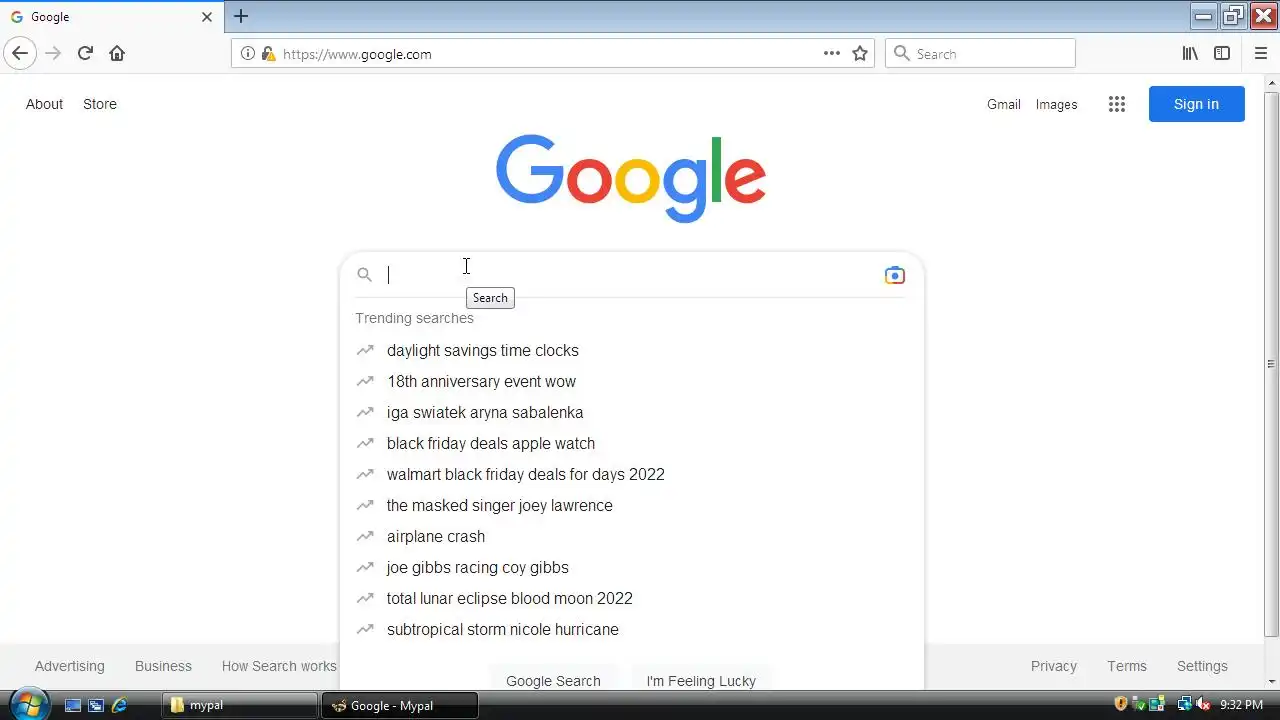
Task: Open the Advertising footer link
Action: click(x=69, y=666)
